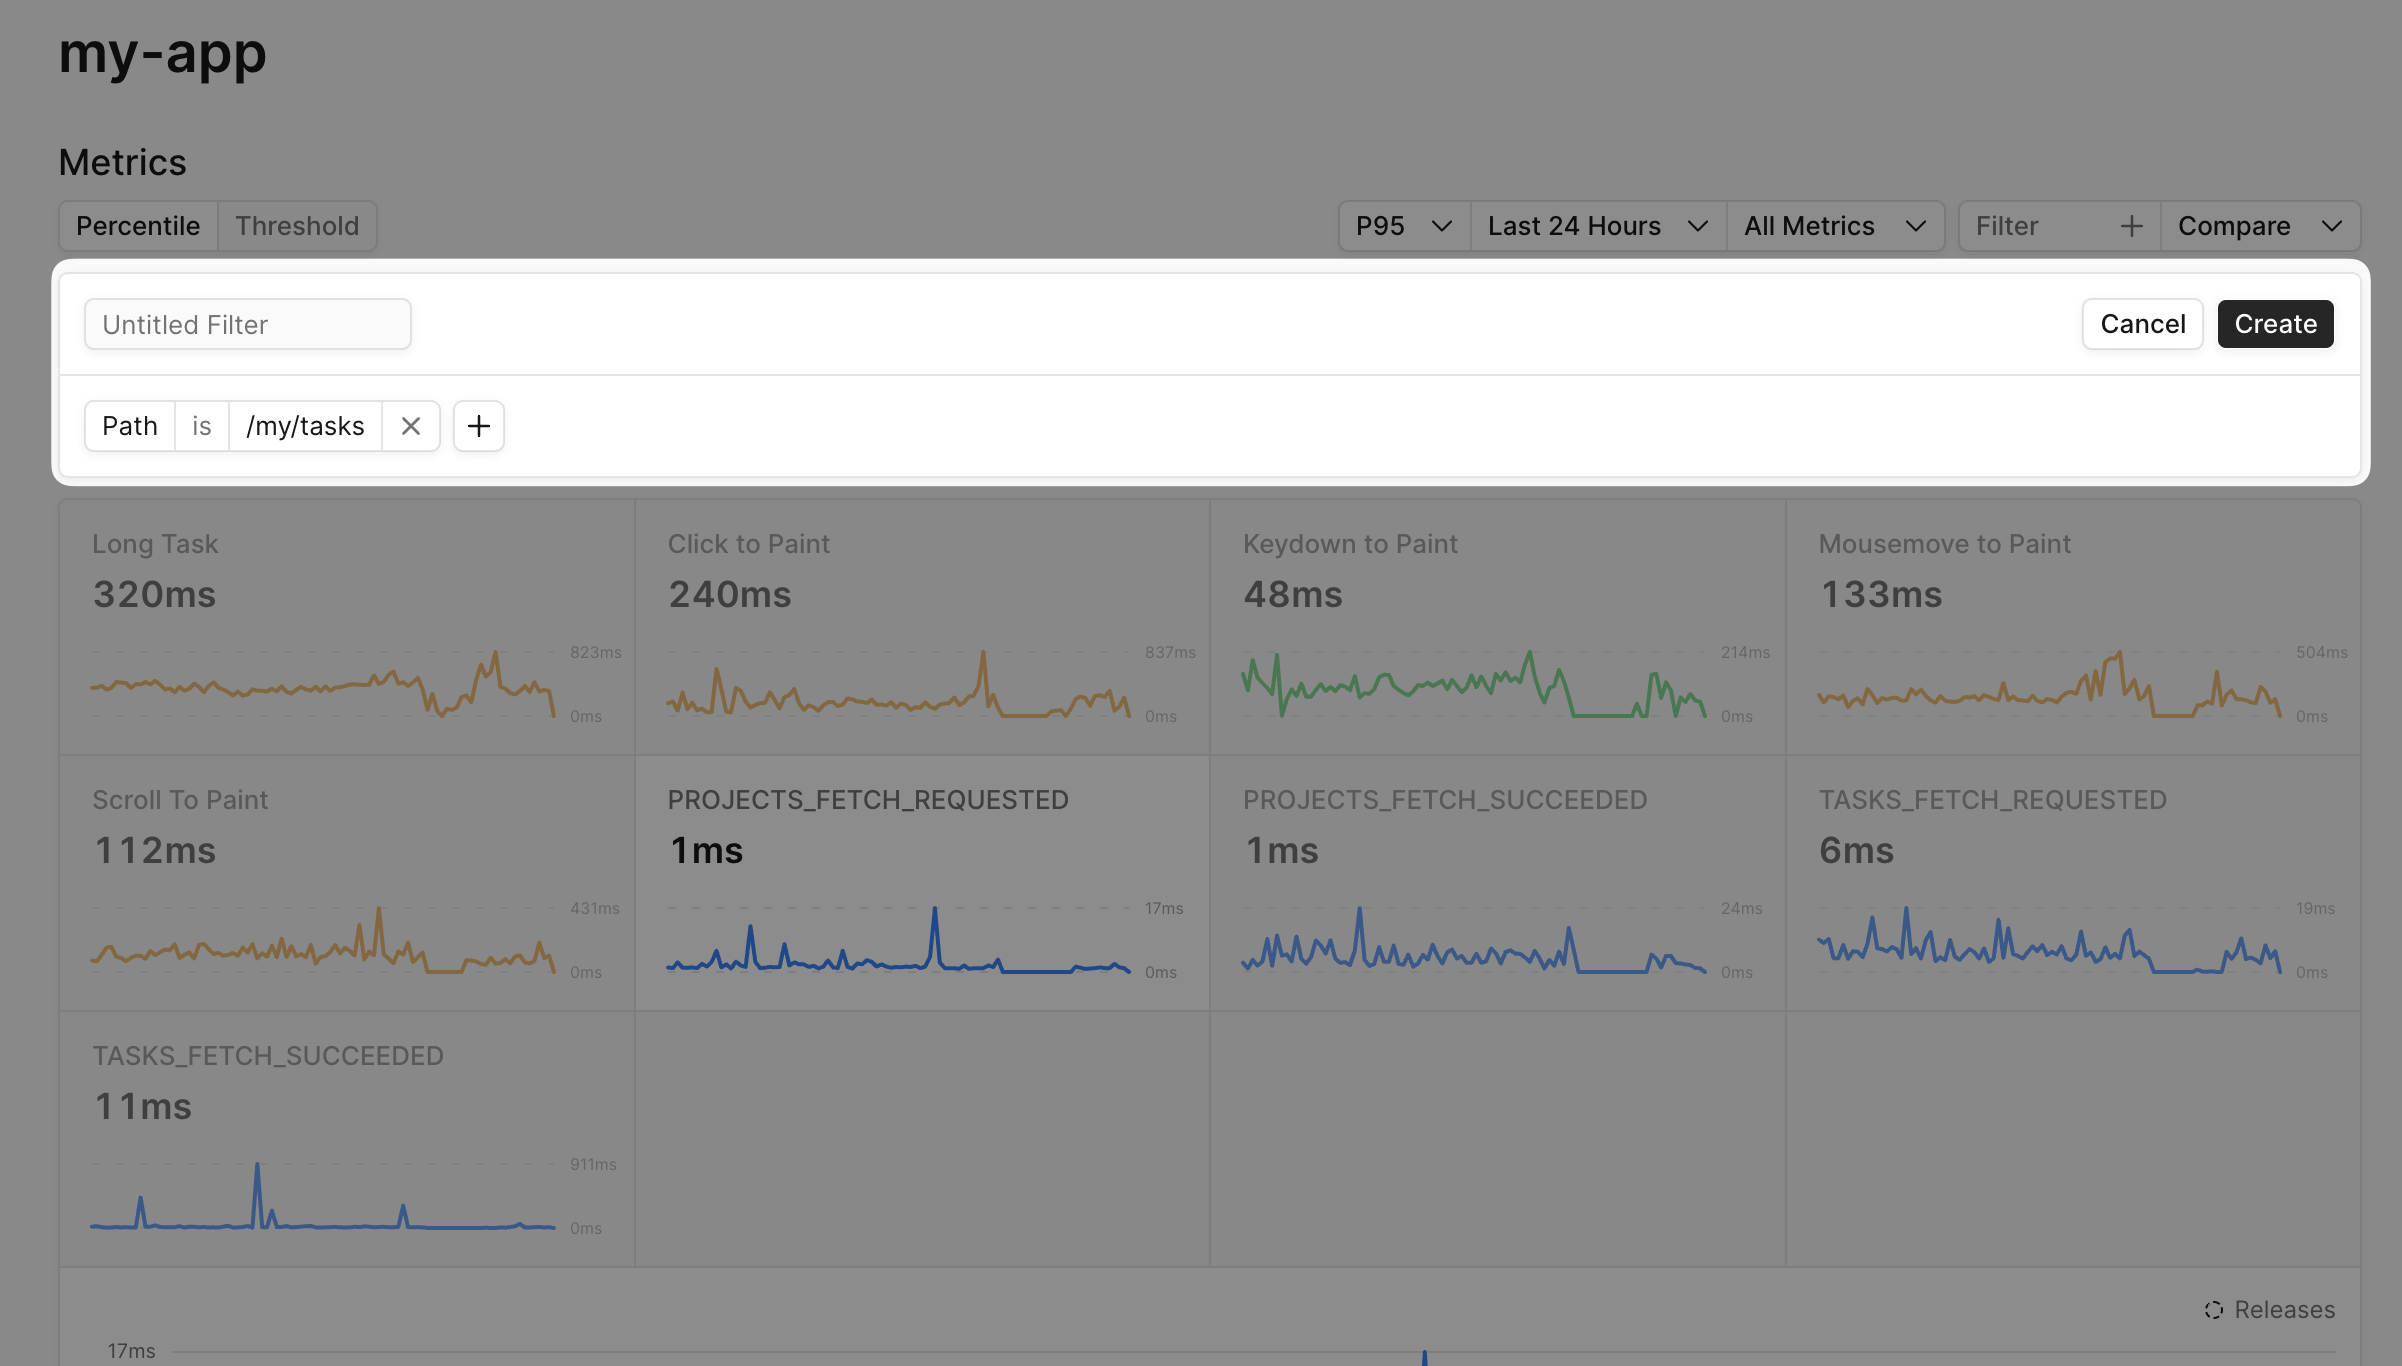Click the Cancel button to dismiss filter
The image size is (2402, 1366).
[x=2143, y=323]
